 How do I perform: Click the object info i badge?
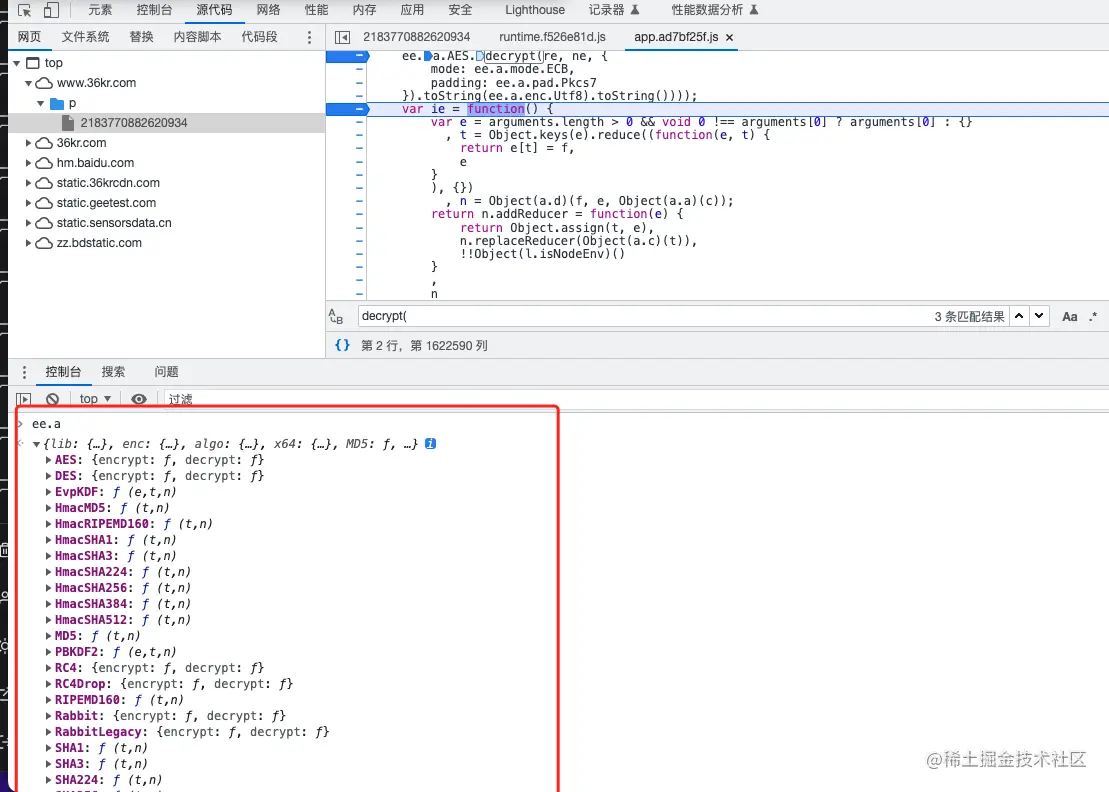tap(430, 443)
